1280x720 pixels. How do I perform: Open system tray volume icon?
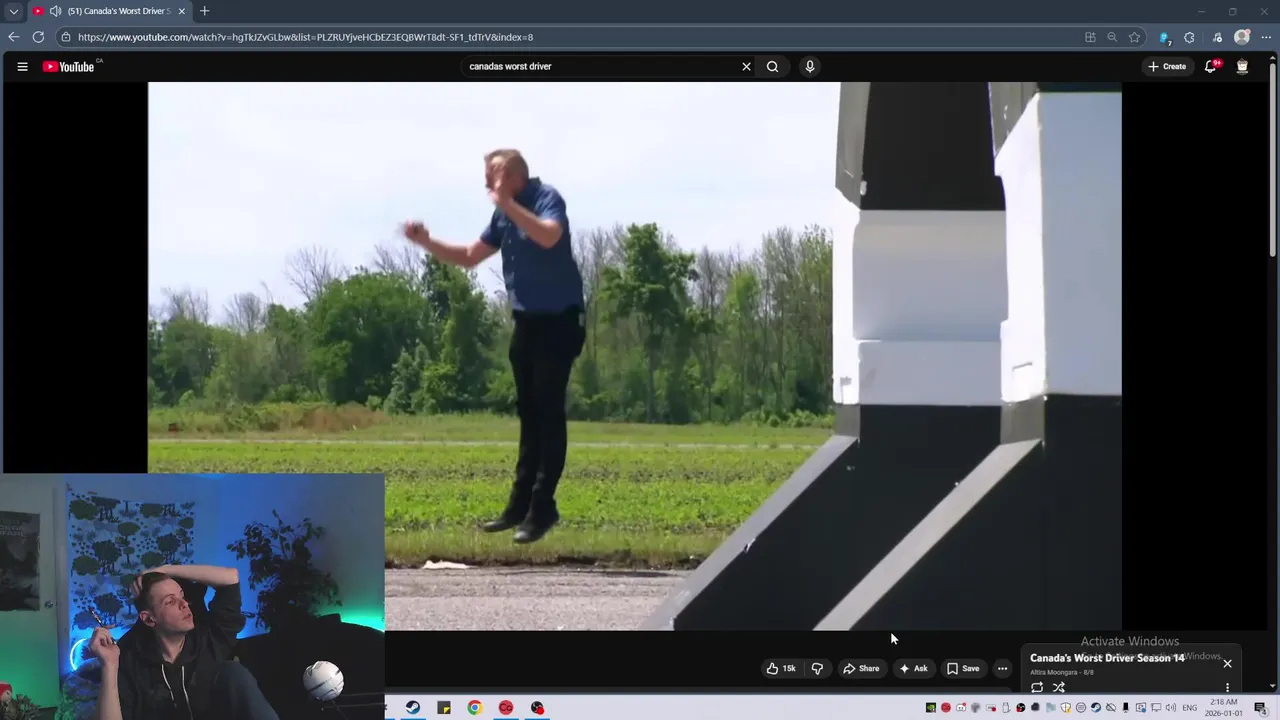click(x=1171, y=708)
